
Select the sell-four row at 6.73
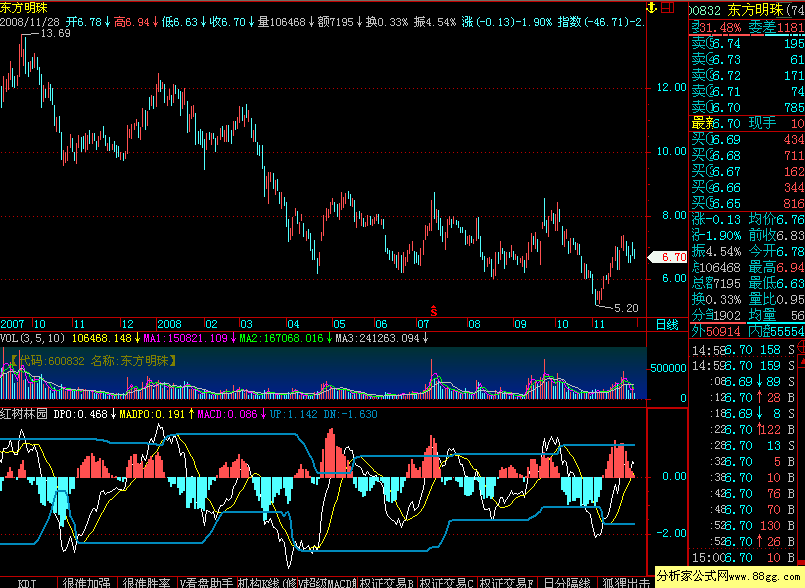747,60
